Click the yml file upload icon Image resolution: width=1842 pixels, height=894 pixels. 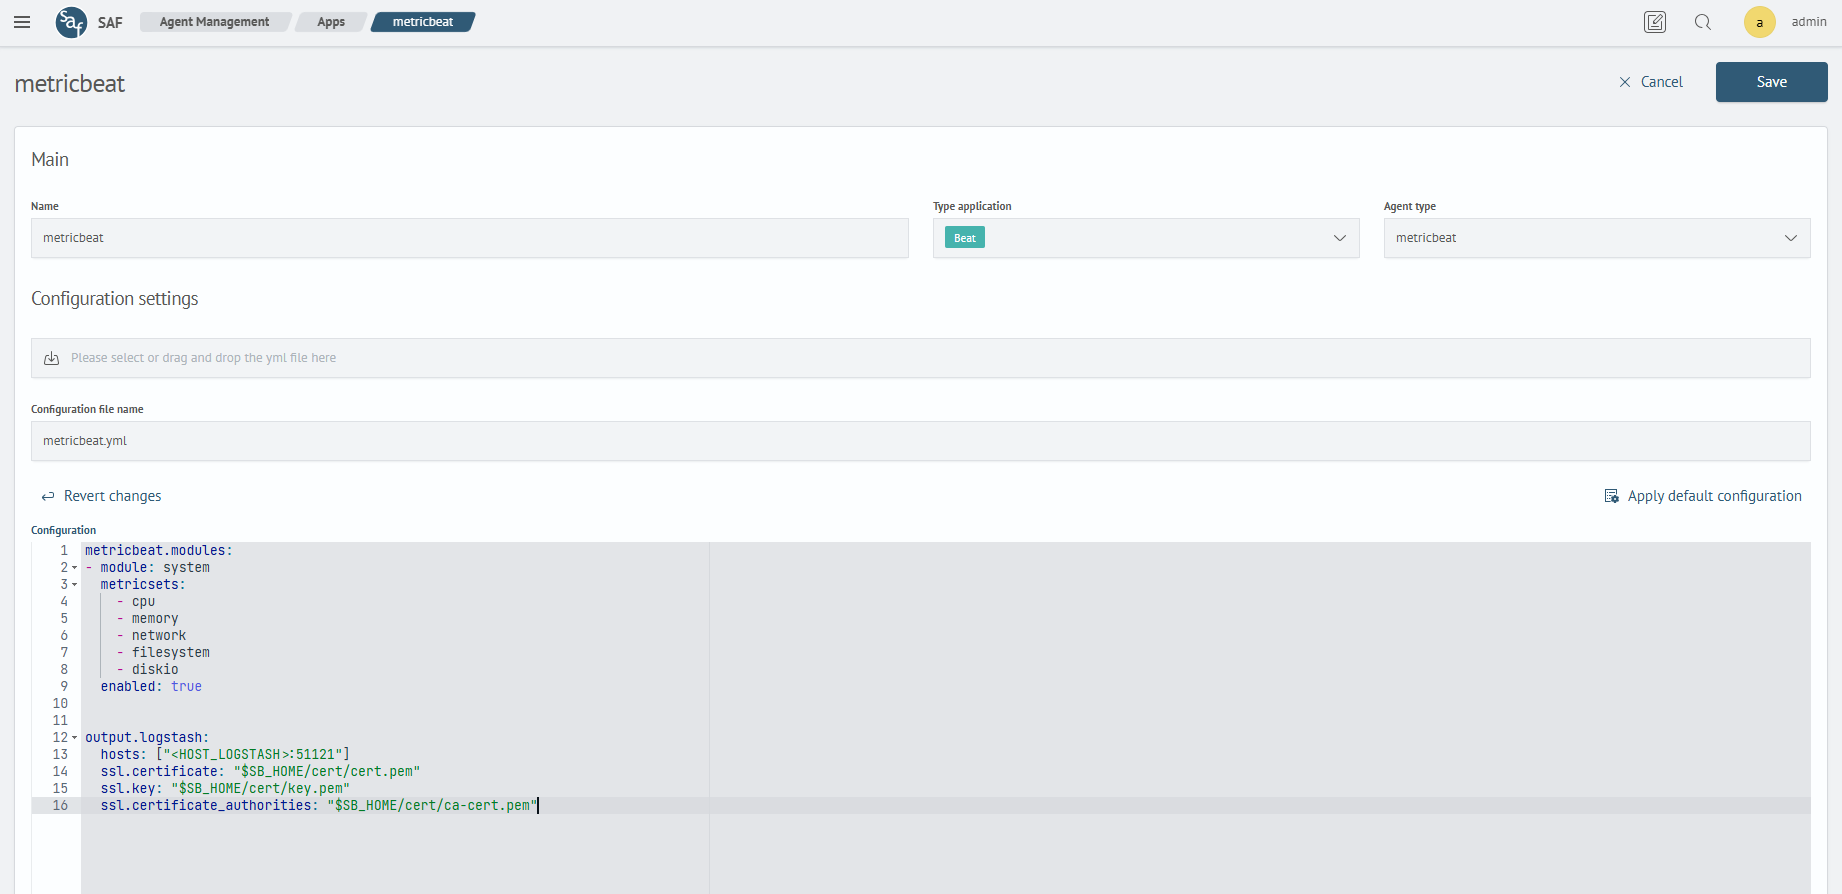click(51, 358)
